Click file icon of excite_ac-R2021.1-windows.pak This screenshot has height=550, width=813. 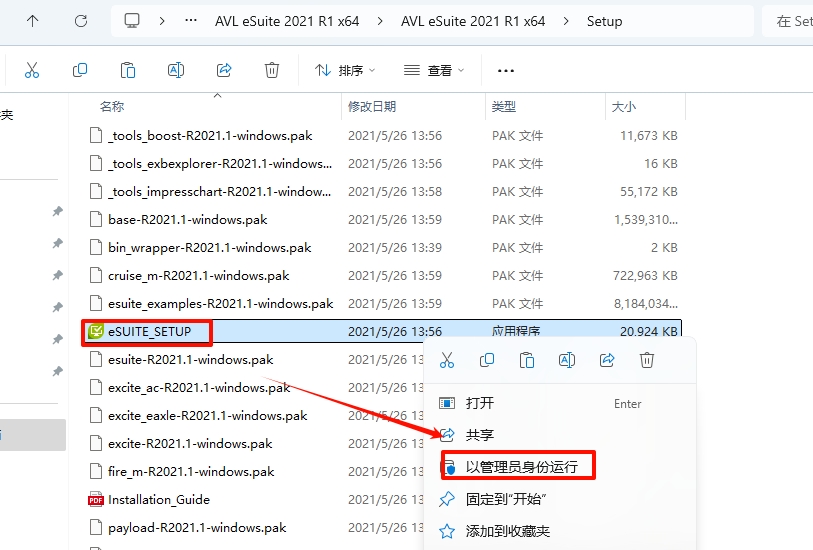coord(96,388)
